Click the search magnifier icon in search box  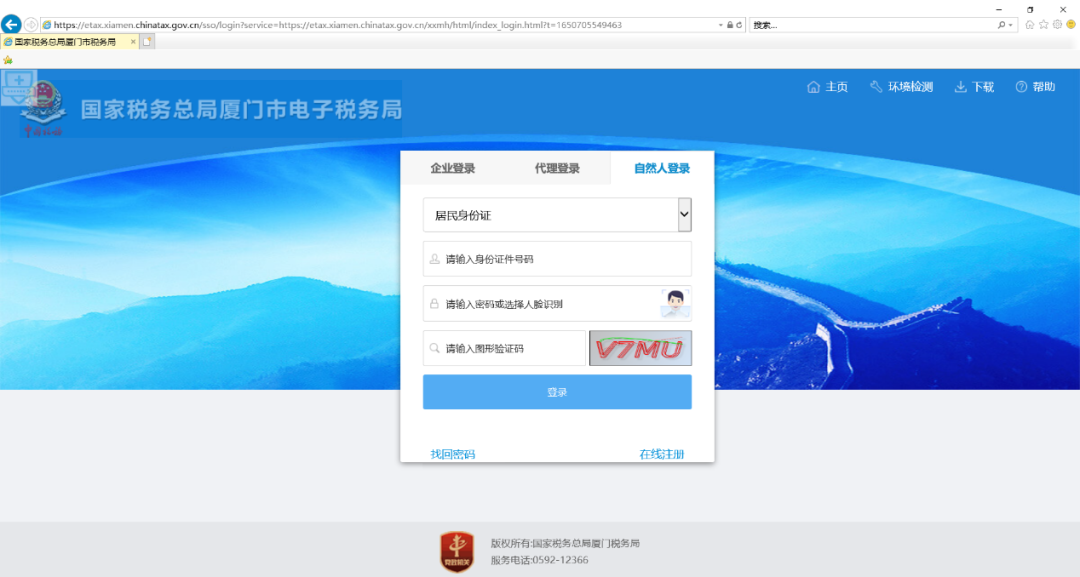(1001, 25)
